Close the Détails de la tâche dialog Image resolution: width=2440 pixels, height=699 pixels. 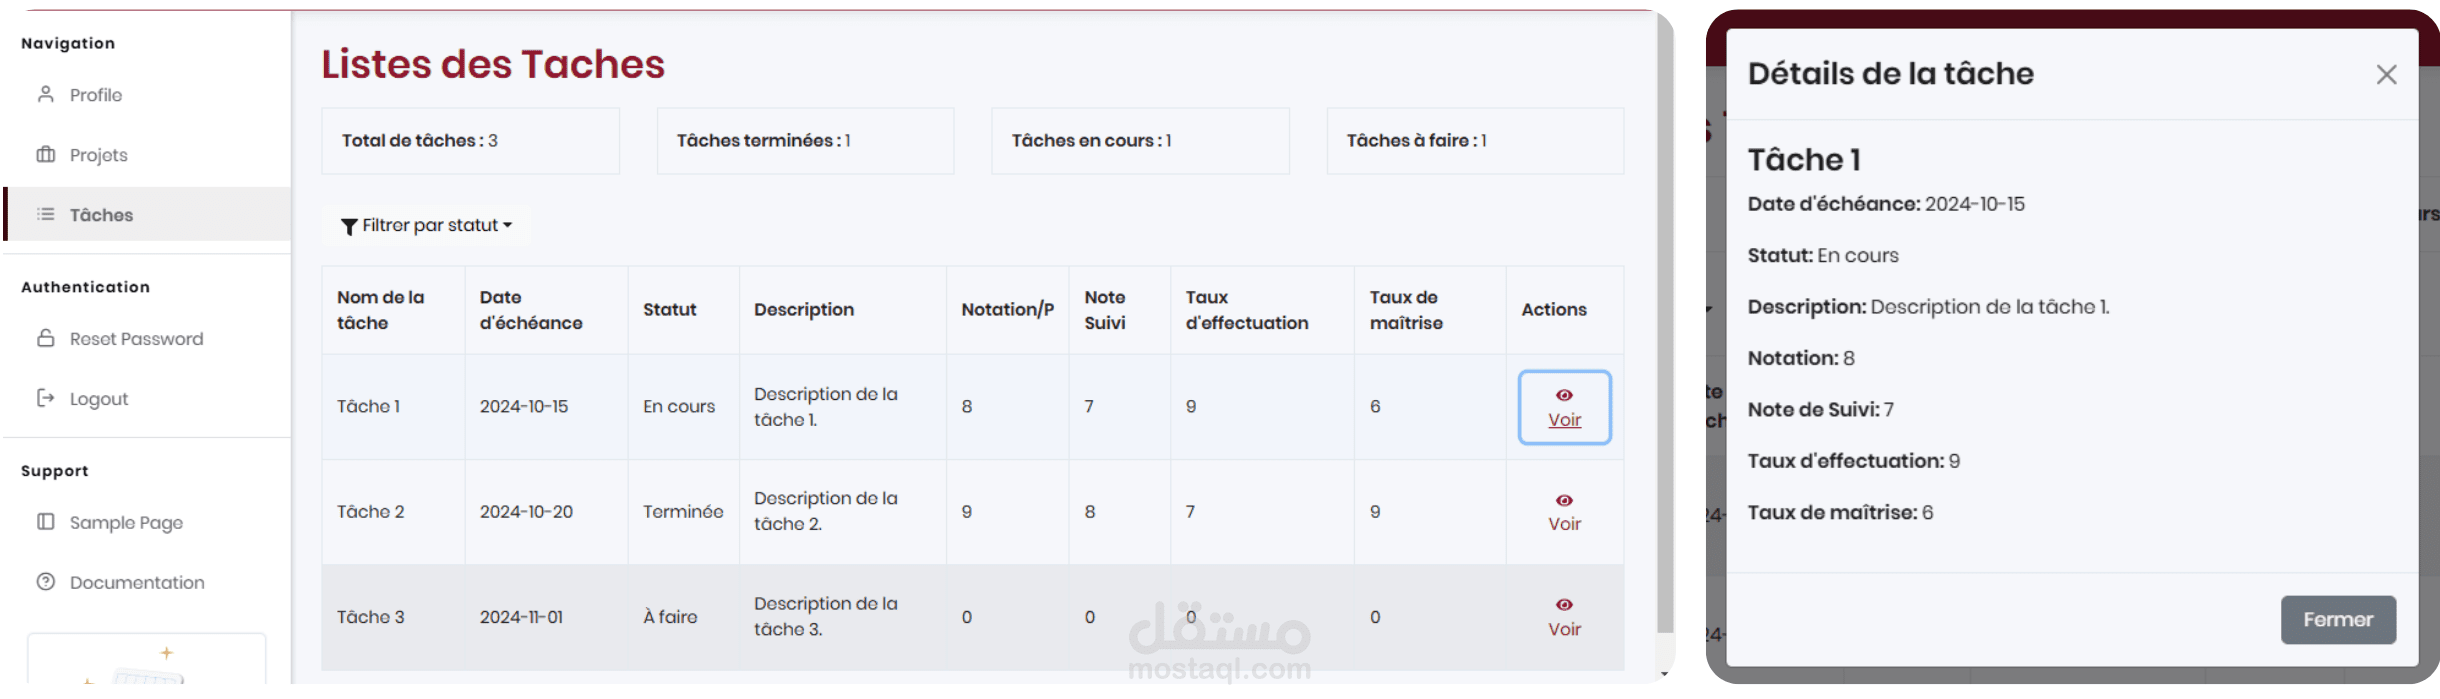(2386, 75)
